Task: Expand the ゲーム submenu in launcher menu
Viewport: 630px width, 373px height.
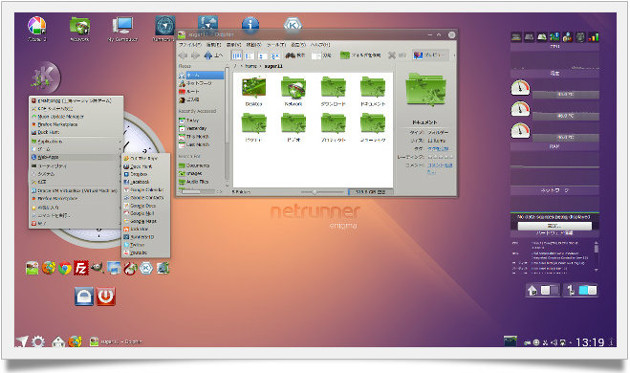Action: point(76,149)
